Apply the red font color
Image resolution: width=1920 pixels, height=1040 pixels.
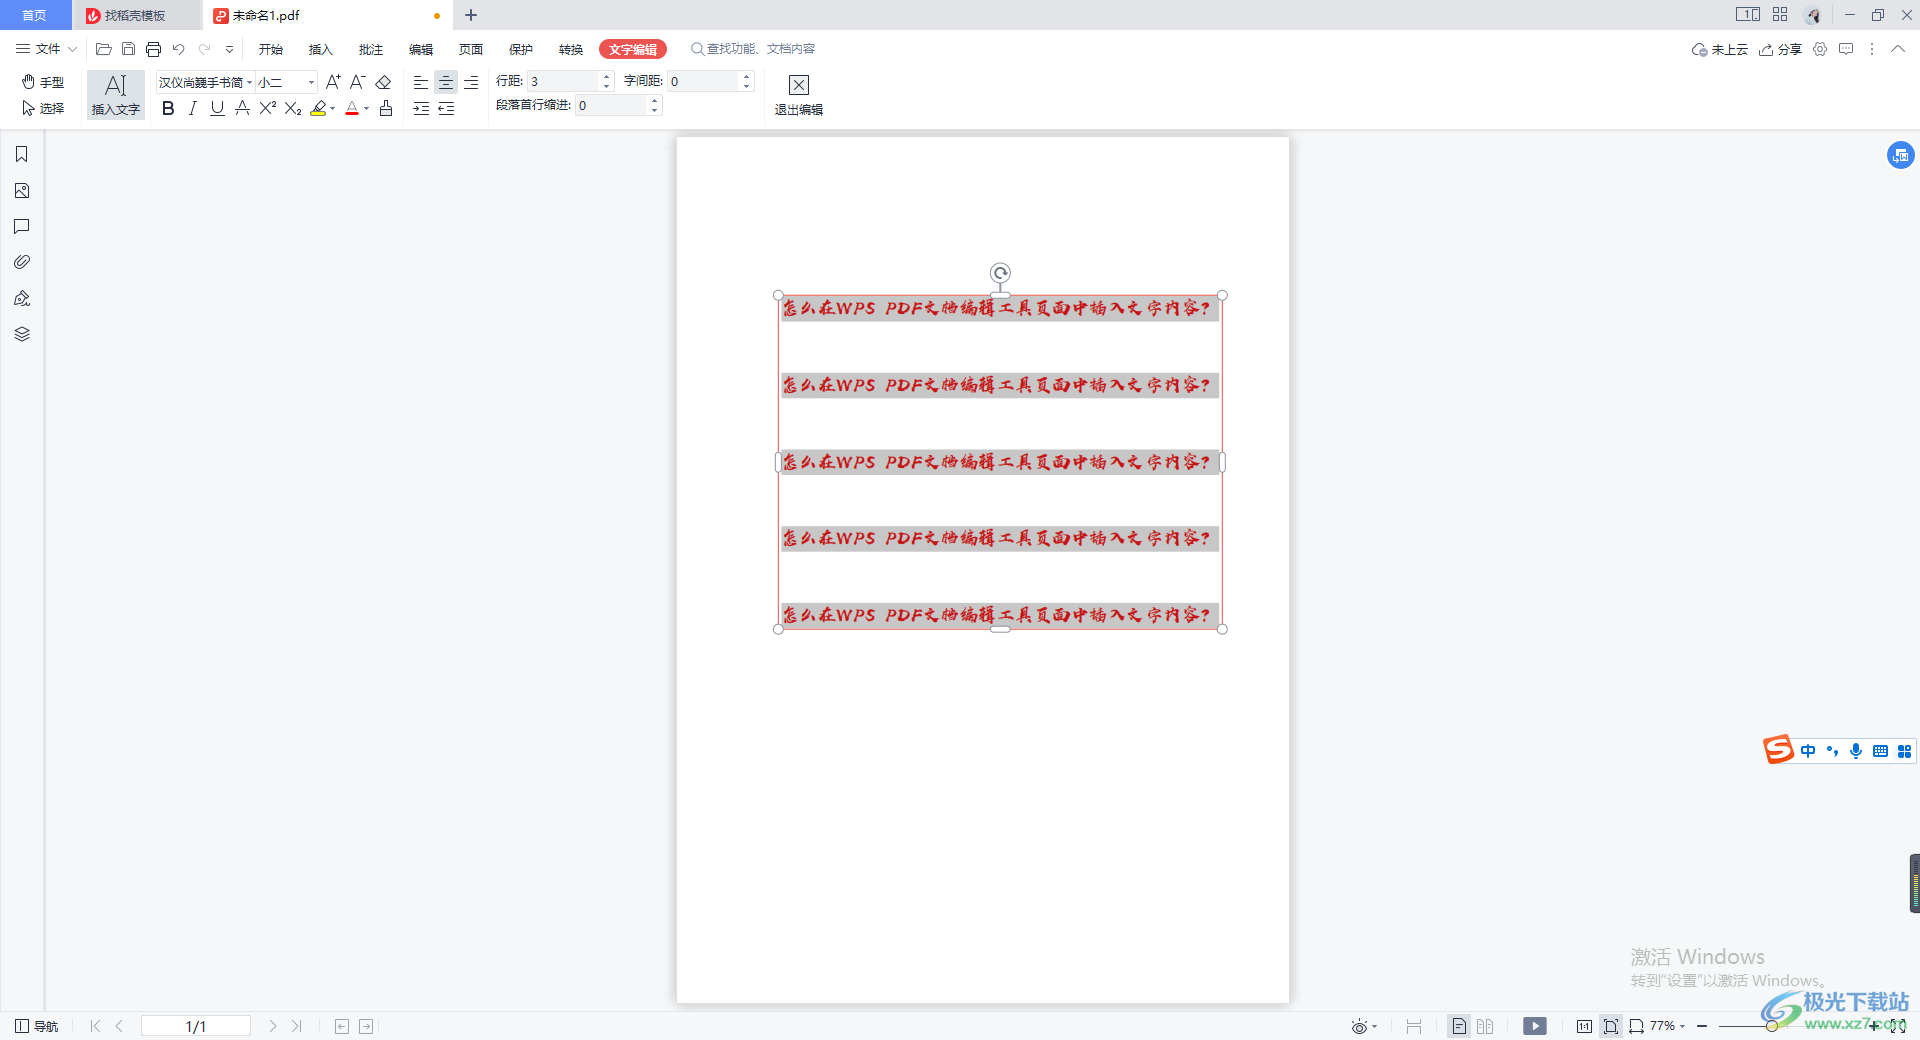coord(352,108)
